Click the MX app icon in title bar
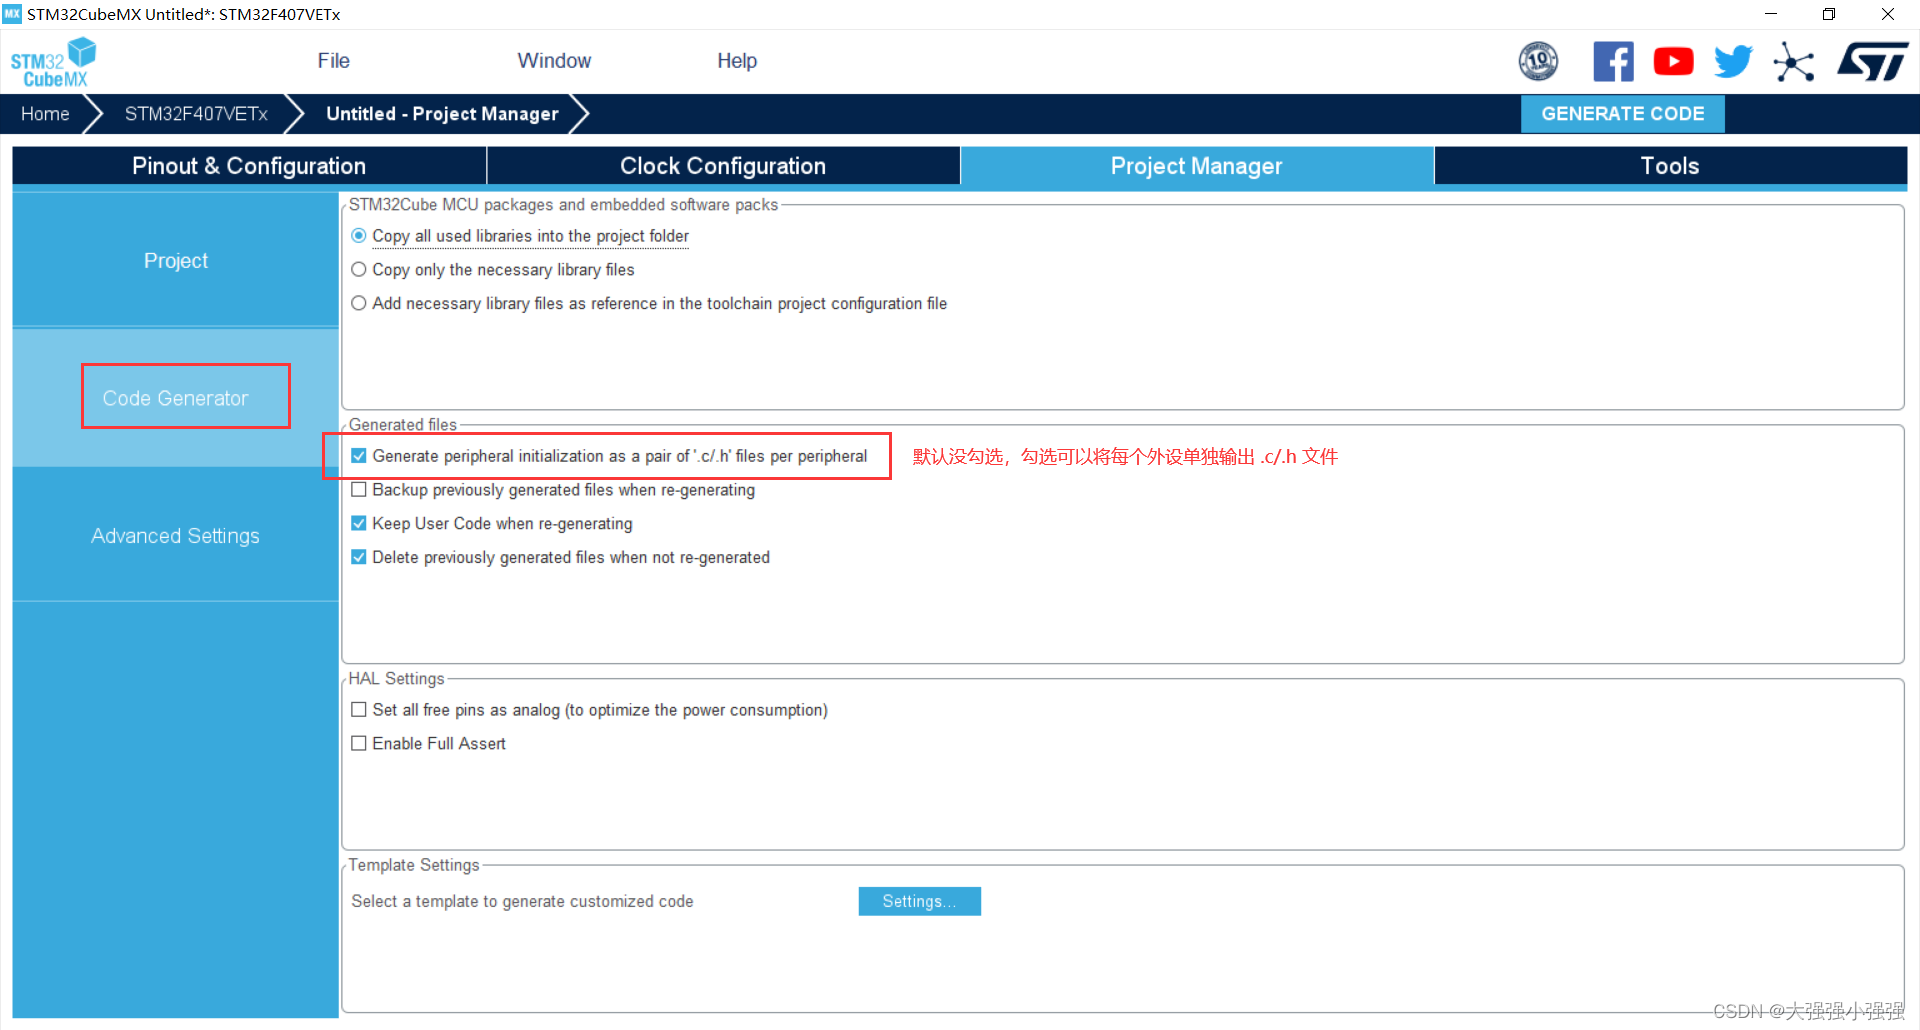 pyautogui.click(x=12, y=14)
